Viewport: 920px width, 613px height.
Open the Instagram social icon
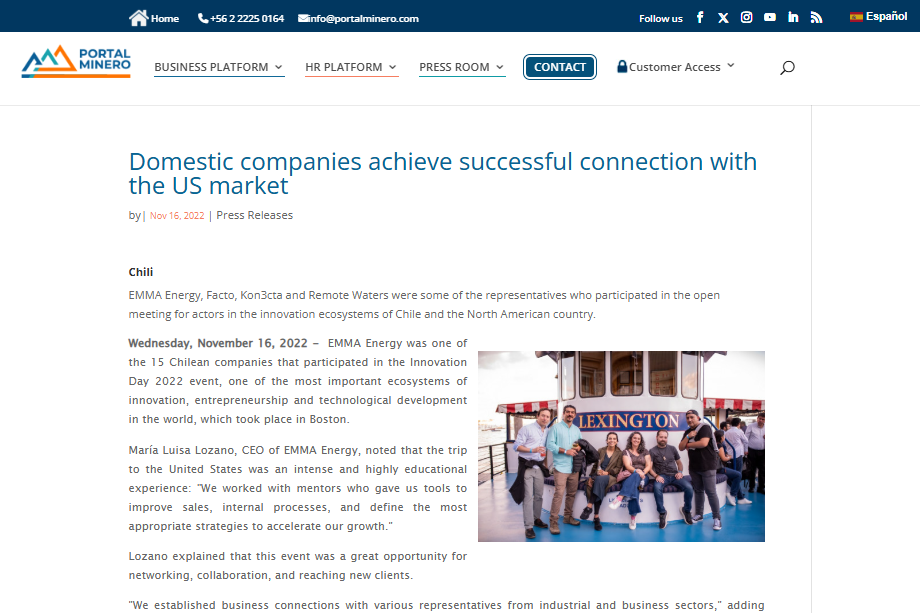click(746, 17)
